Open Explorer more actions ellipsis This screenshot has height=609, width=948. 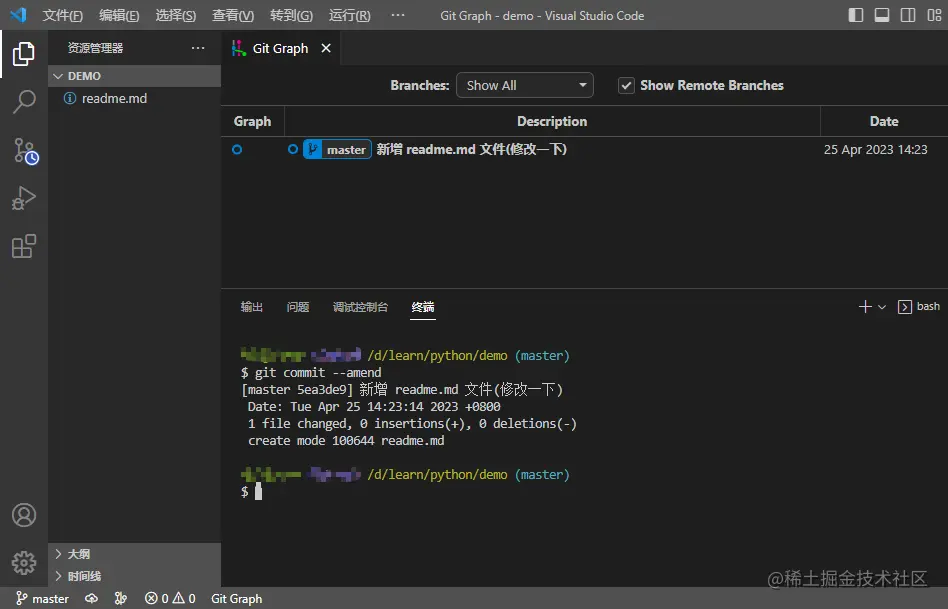click(x=198, y=48)
